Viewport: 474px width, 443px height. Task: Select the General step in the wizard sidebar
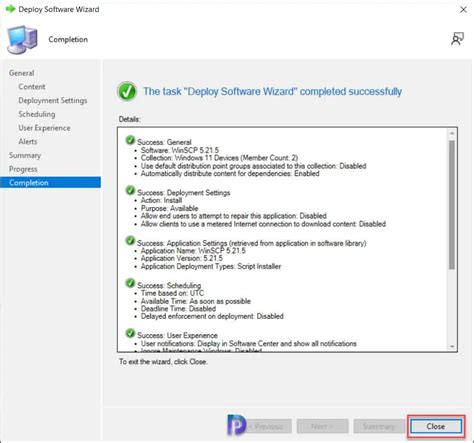[x=22, y=73]
